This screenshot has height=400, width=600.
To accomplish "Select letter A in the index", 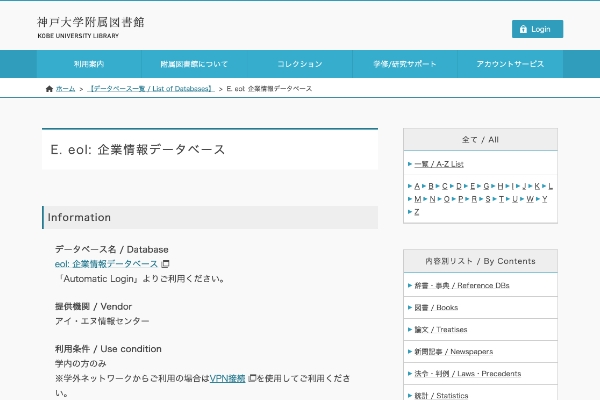I will coord(417,186).
